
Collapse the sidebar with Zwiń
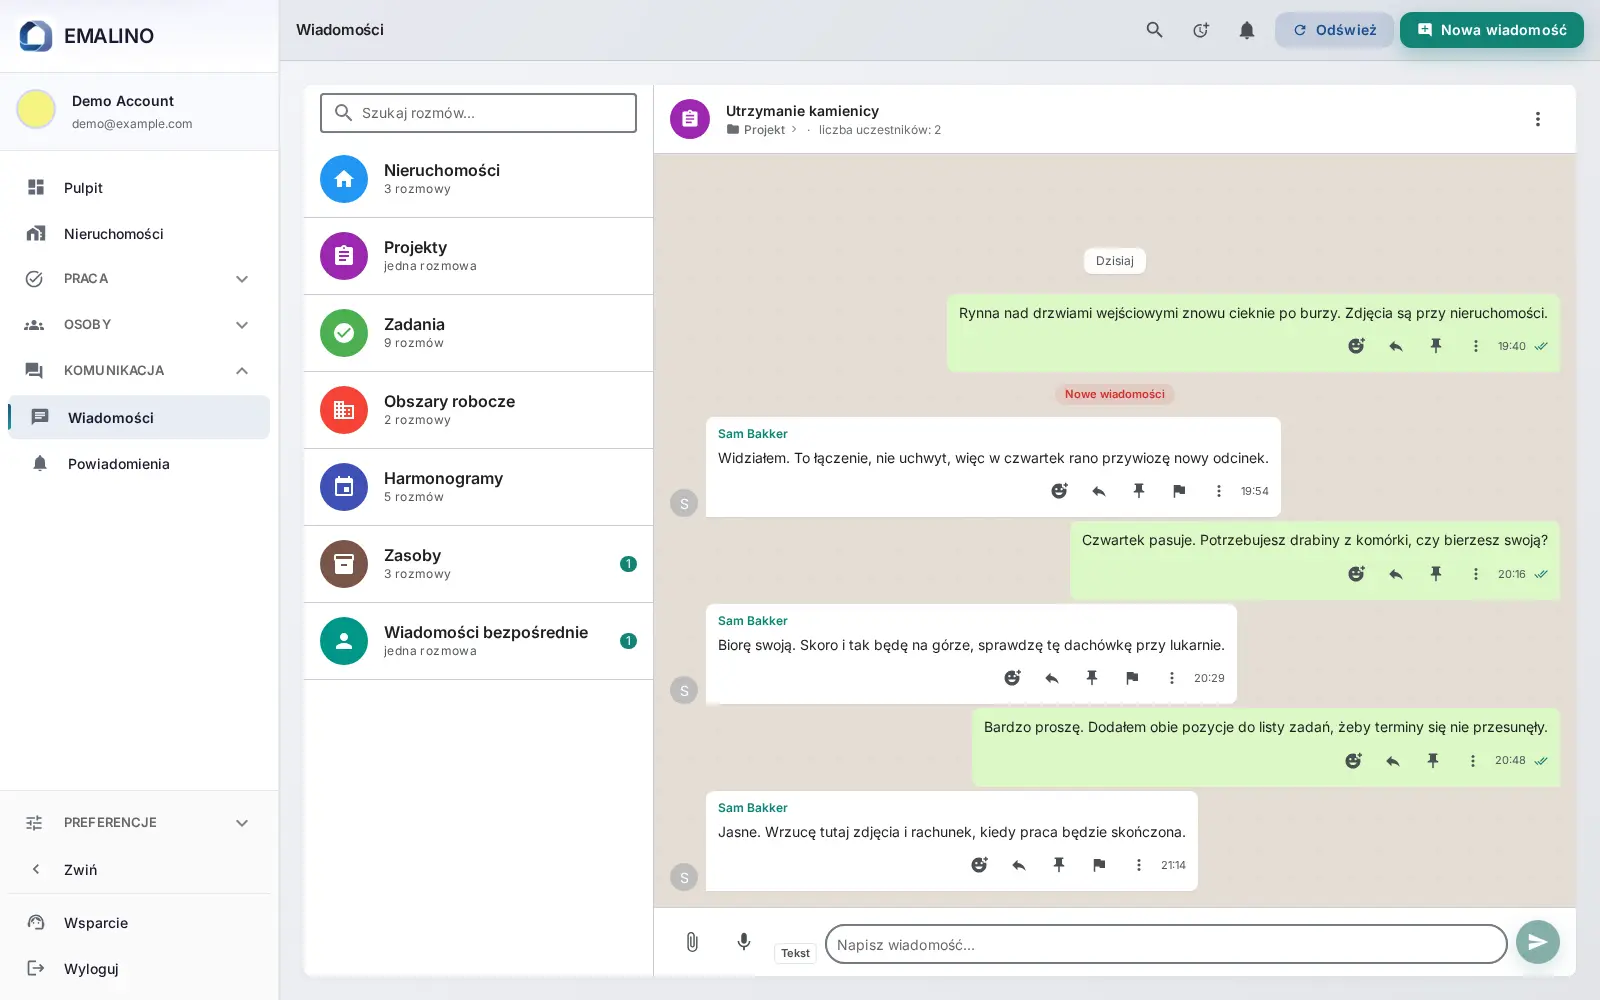139,870
